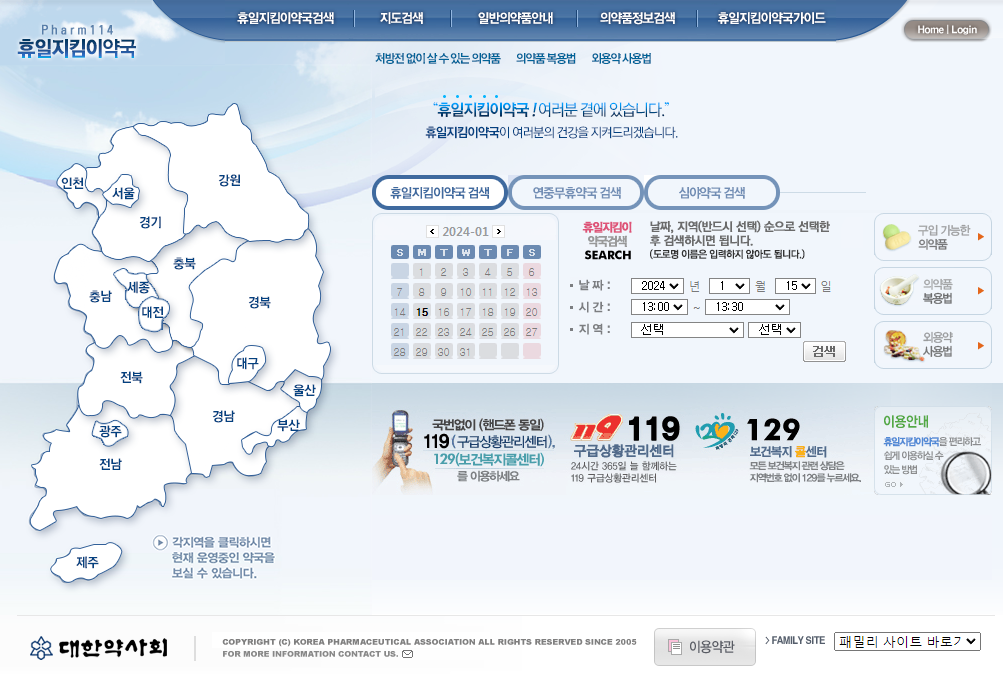
Task: Click the 대한약사회 logo
Action: tap(99, 648)
